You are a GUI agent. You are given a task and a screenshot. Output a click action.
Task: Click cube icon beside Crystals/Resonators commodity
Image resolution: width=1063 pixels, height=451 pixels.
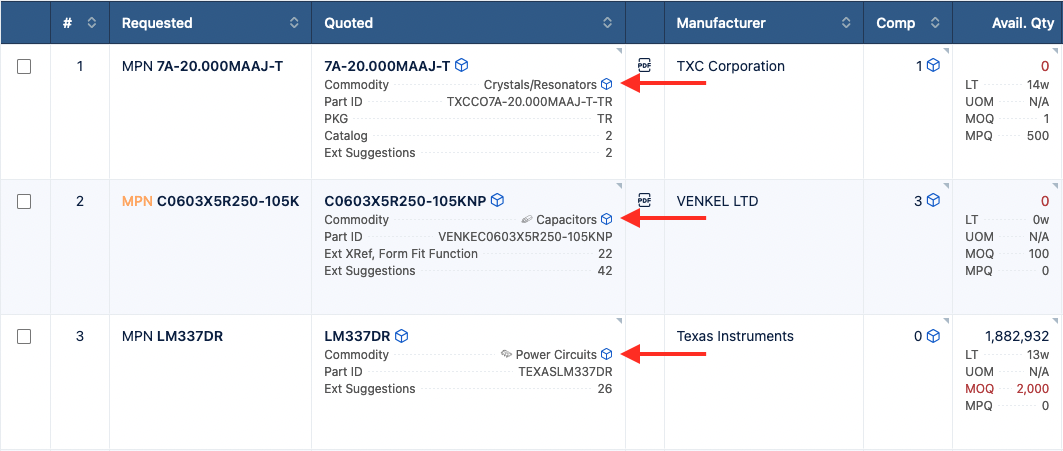pyautogui.click(x=606, y=85)
